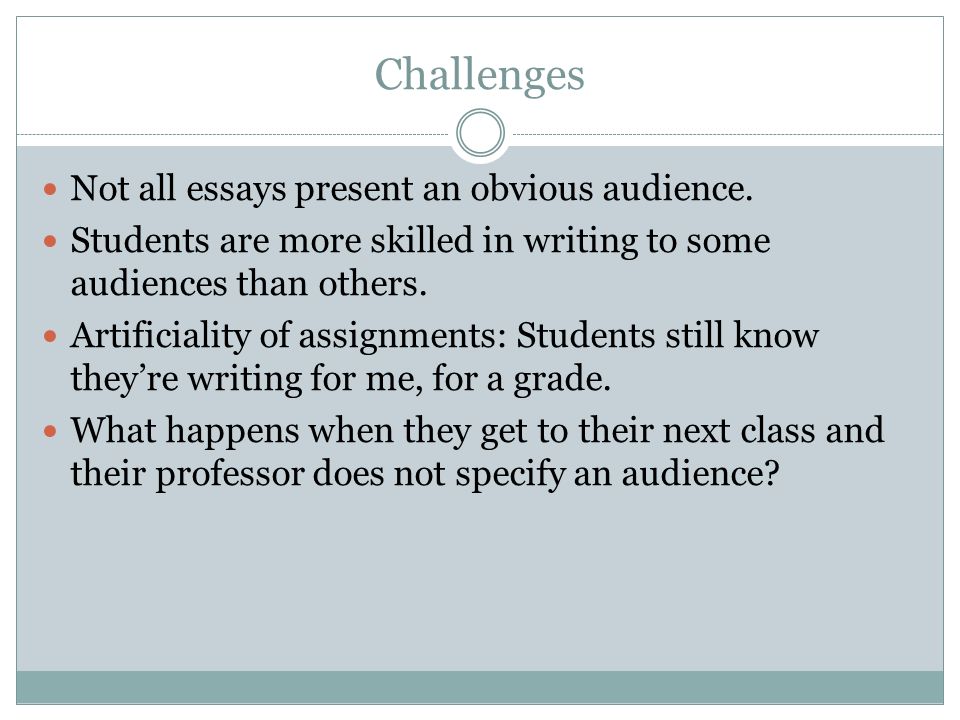This screenshot has height=720, width=960.
Task: Click the words 'Artificiality of assignments:'
Action: pyautogui.click(x=288, y=336)
